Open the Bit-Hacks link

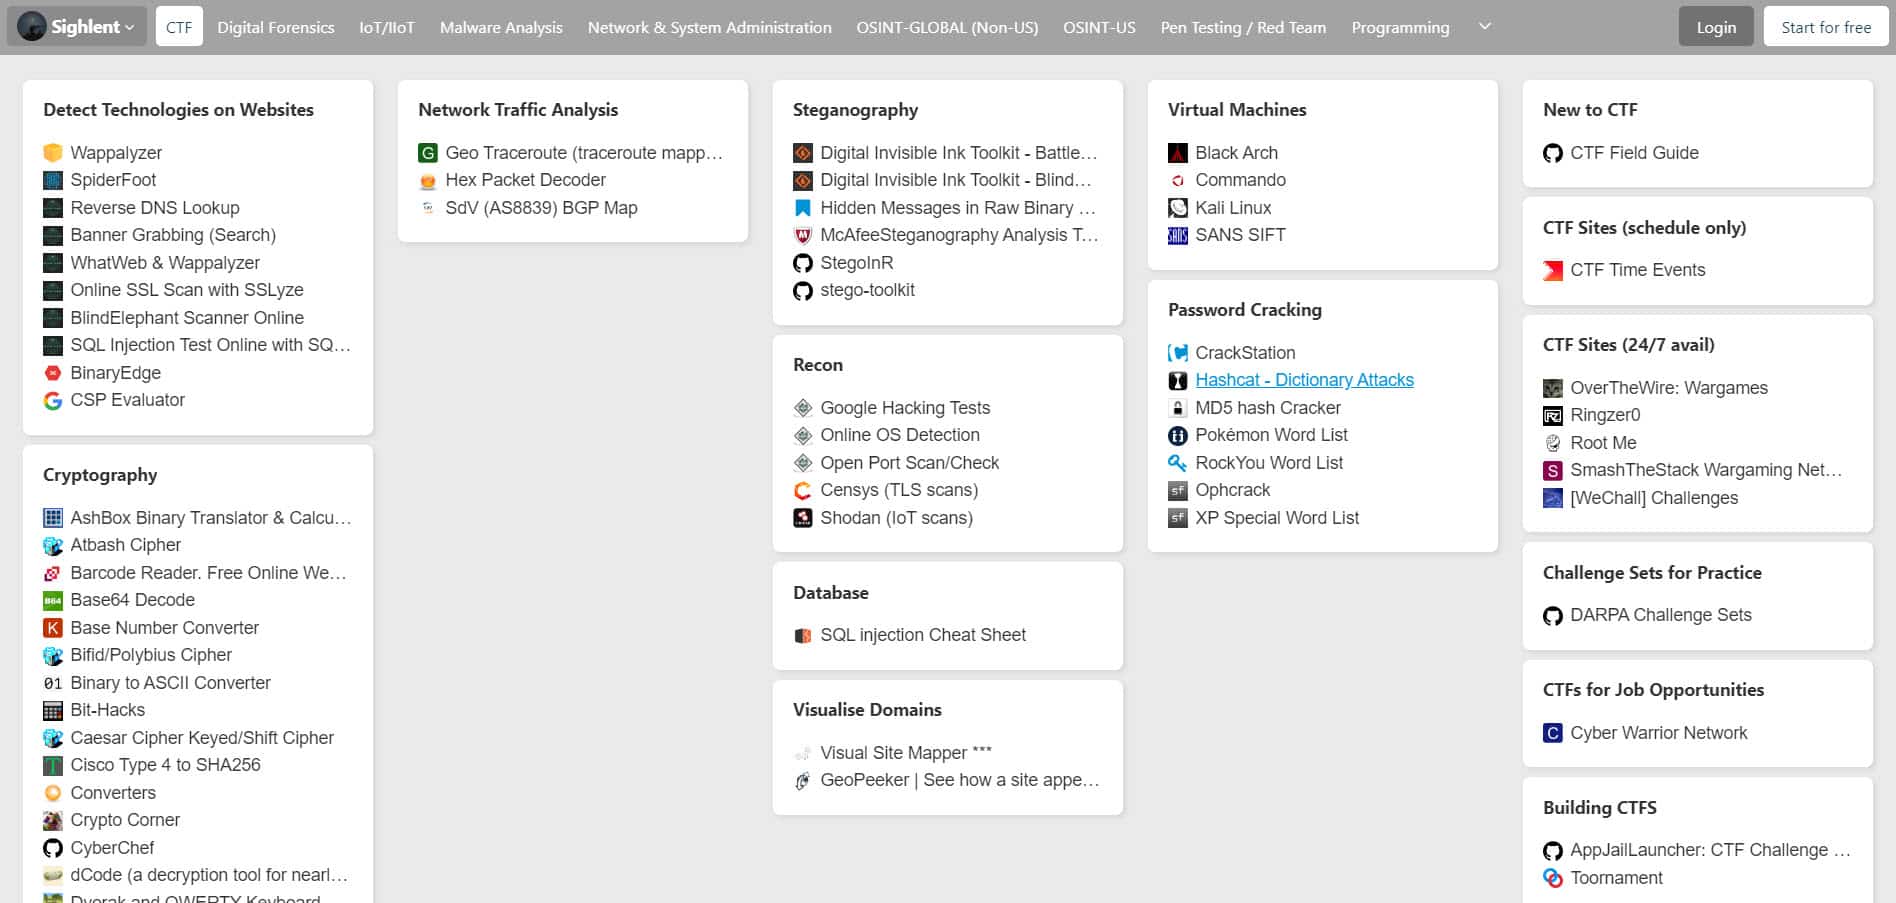point(107,710)
